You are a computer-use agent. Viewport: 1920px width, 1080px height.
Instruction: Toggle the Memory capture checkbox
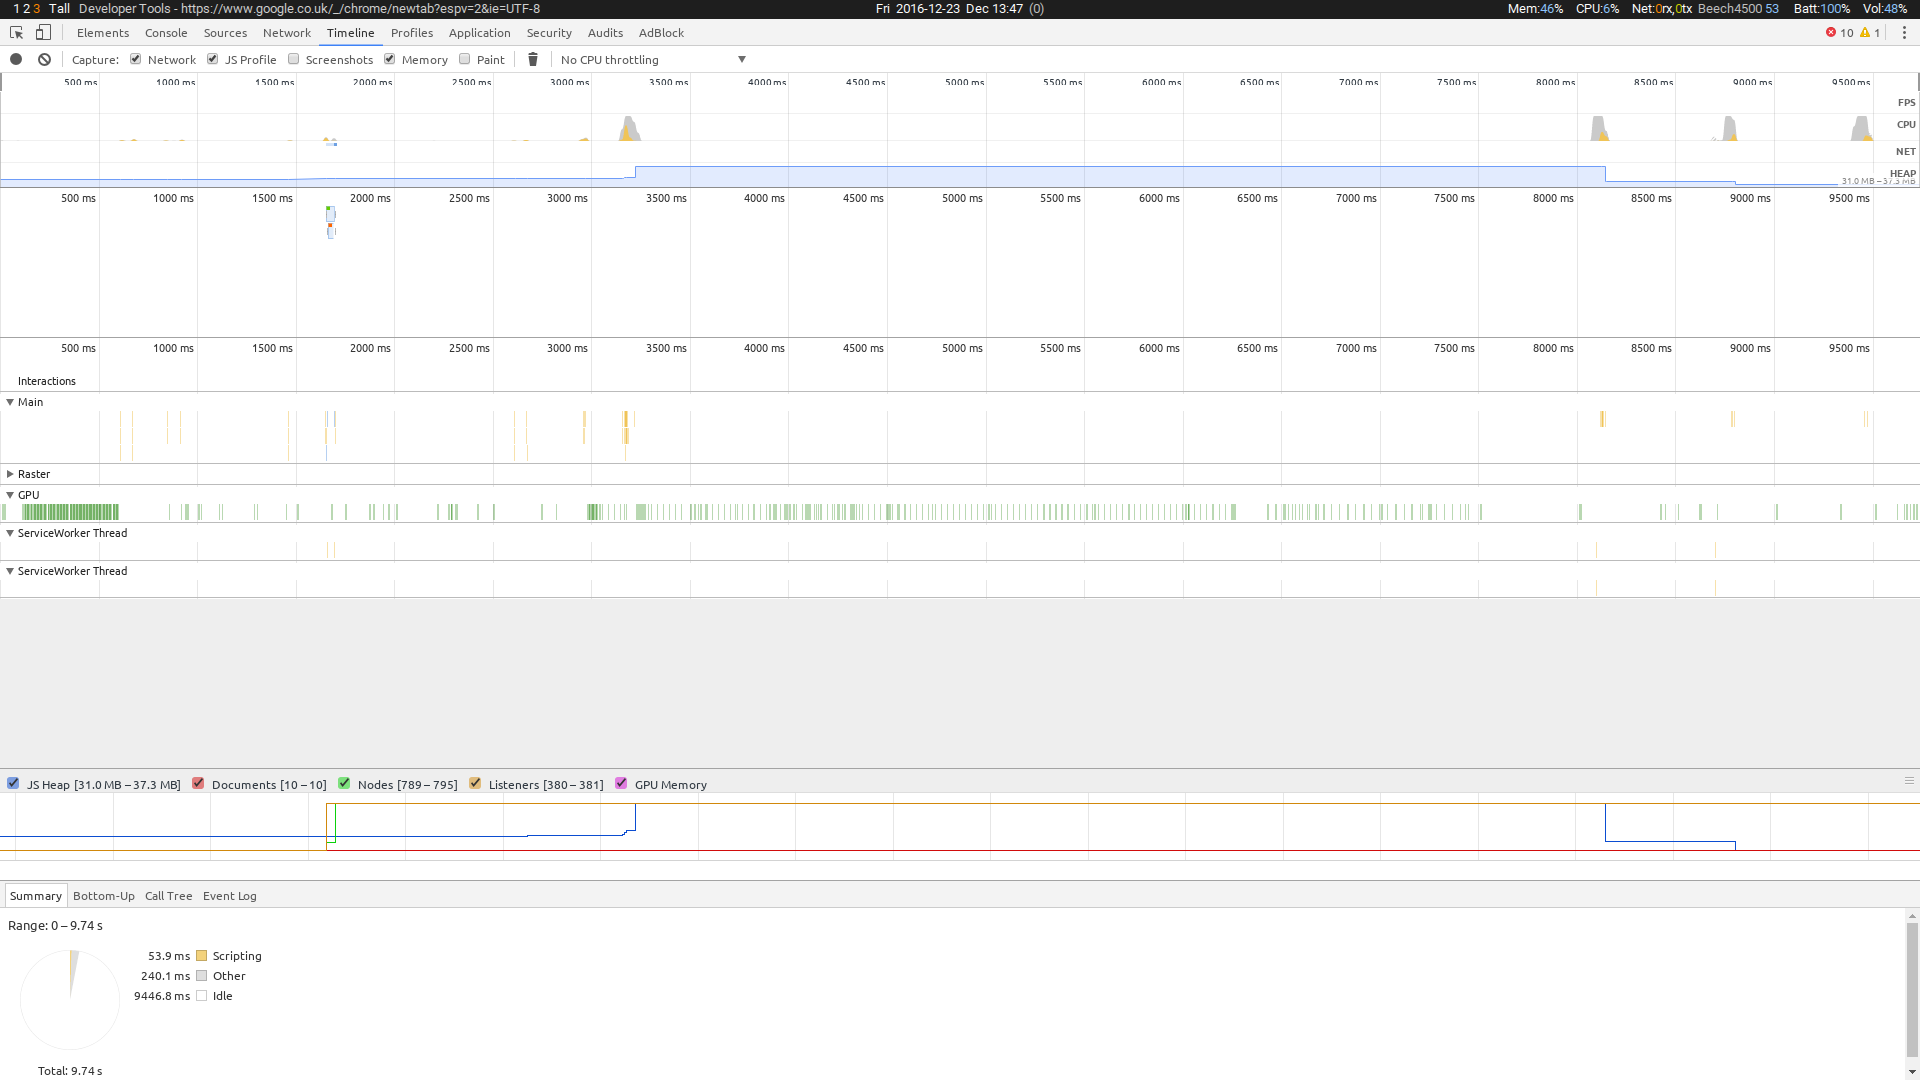(x=390, y=59)
